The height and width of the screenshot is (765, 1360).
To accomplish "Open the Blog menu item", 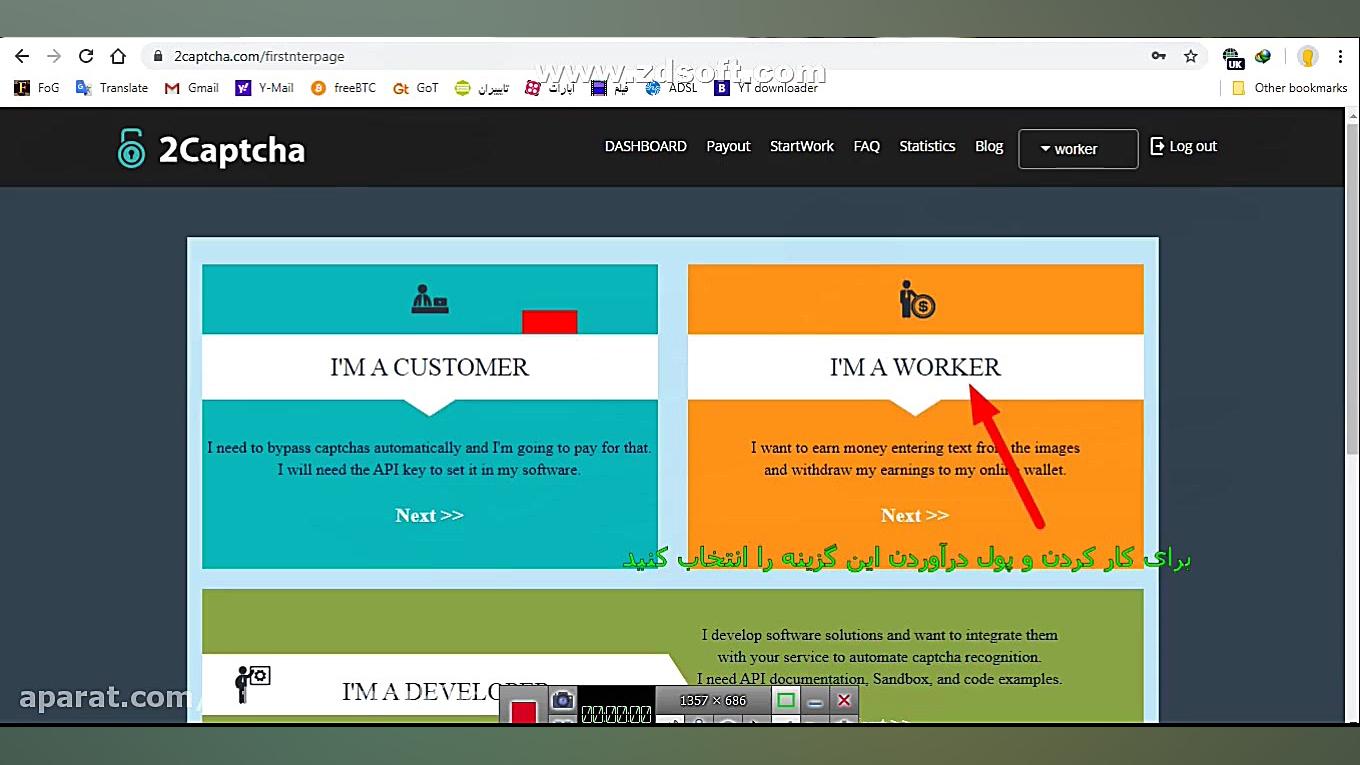I will [989, 146].
